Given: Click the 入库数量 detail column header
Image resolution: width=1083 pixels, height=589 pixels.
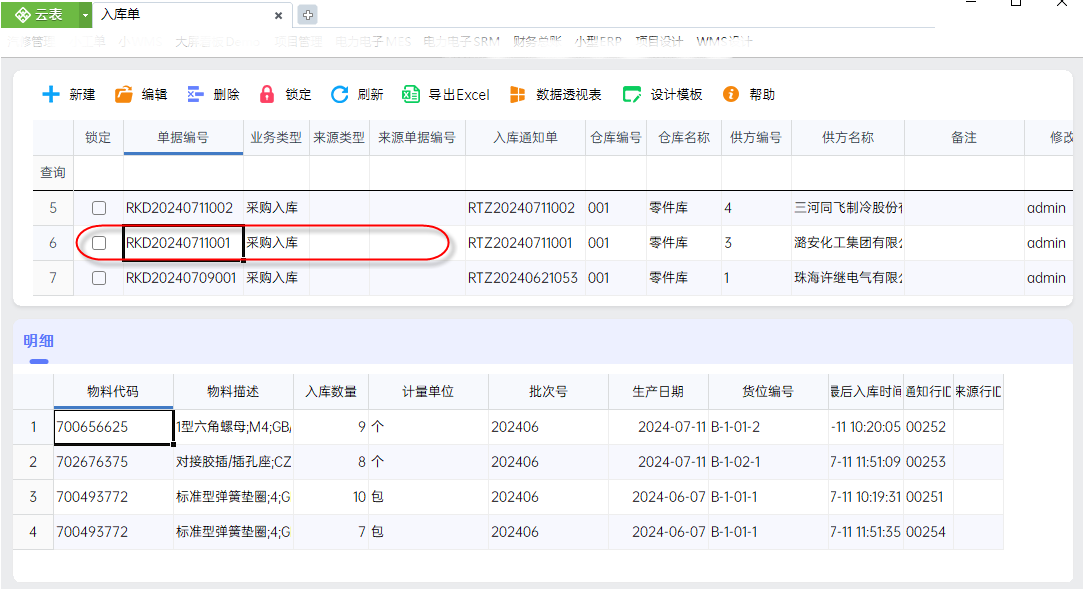Looking at the screenshot, I should 331,392.
